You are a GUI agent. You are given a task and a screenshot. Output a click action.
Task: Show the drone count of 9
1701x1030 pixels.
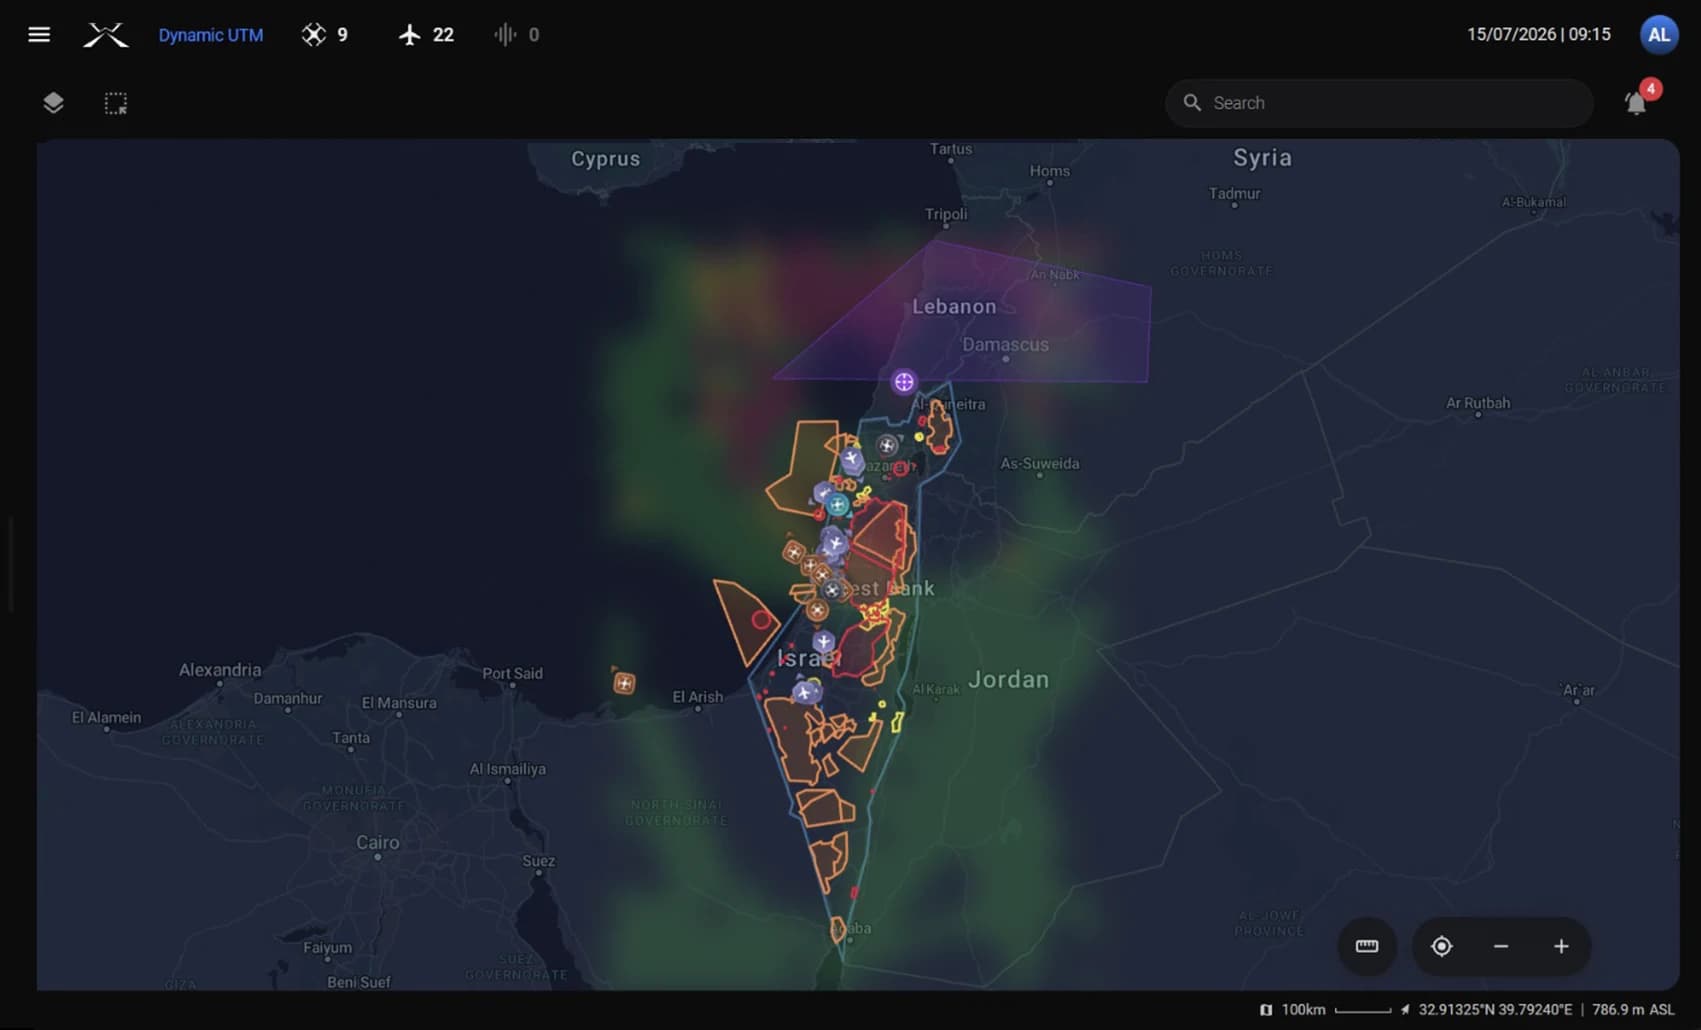pyautogui.click(x=325, y=35)
